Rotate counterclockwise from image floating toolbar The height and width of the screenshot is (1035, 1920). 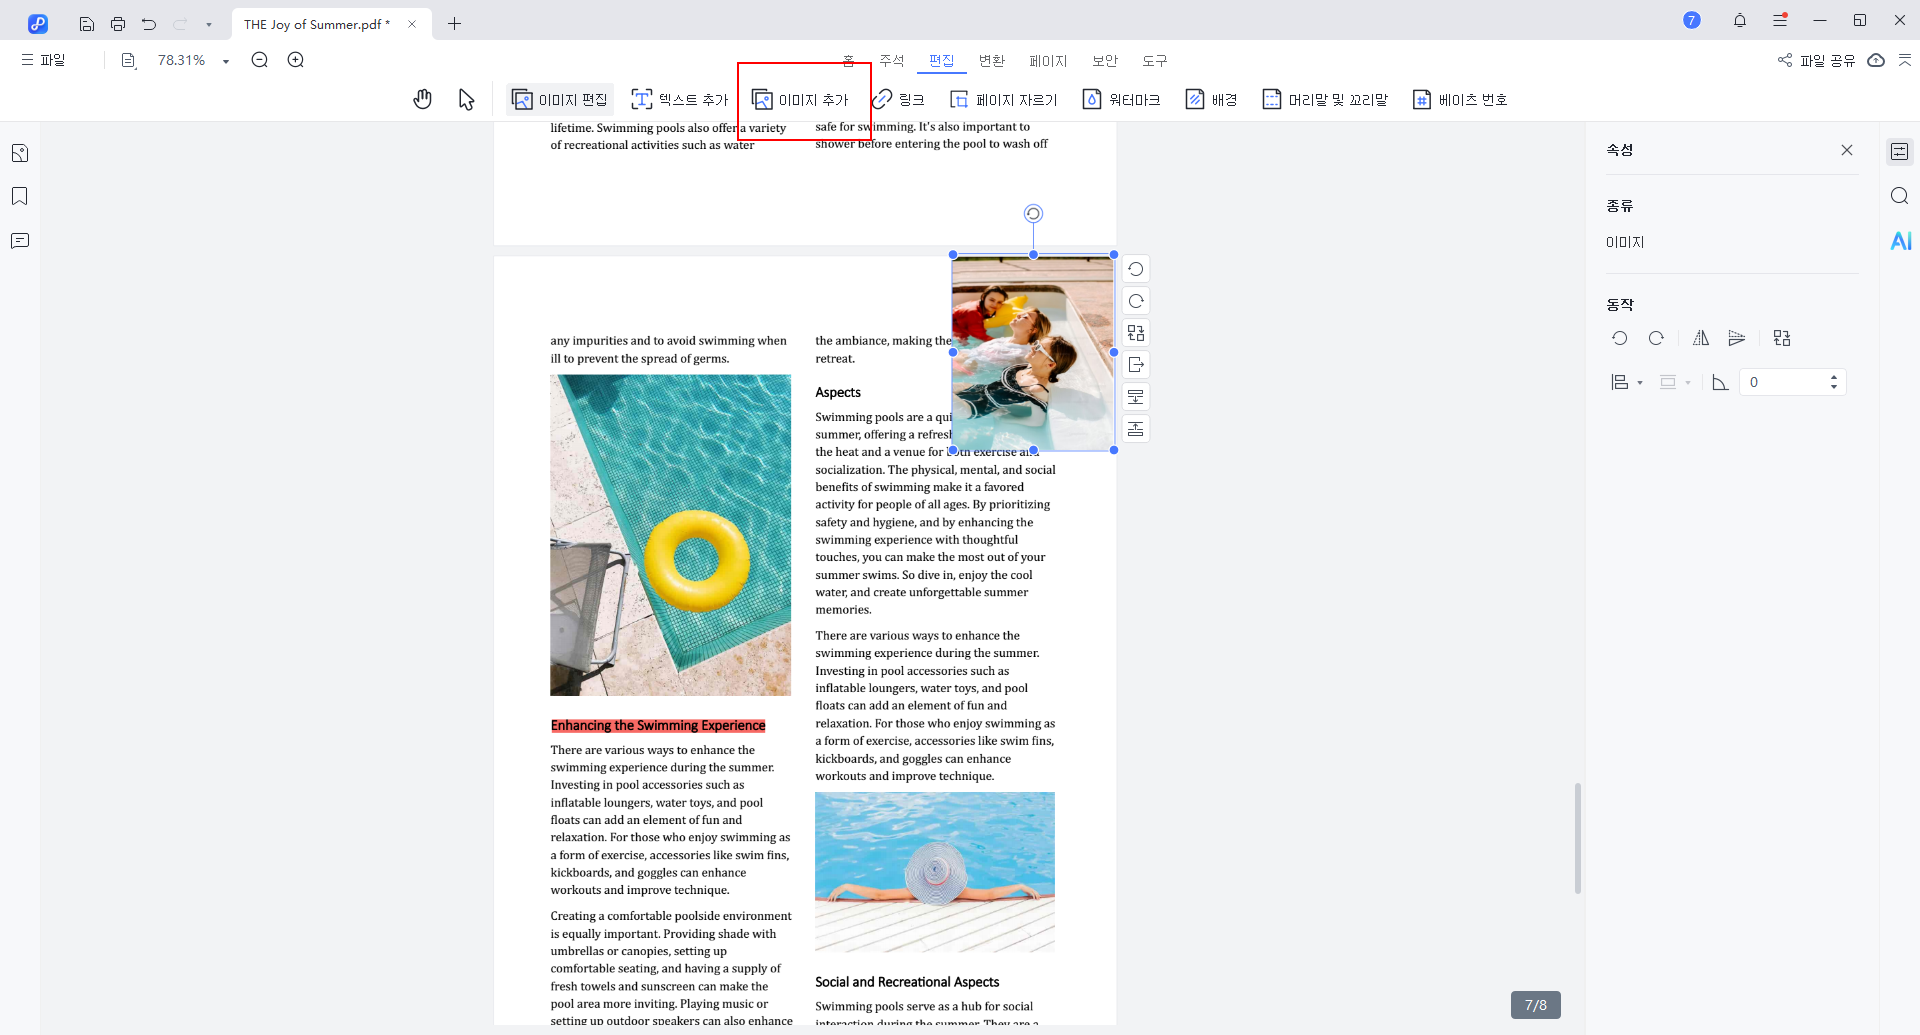coord(1136,269)
